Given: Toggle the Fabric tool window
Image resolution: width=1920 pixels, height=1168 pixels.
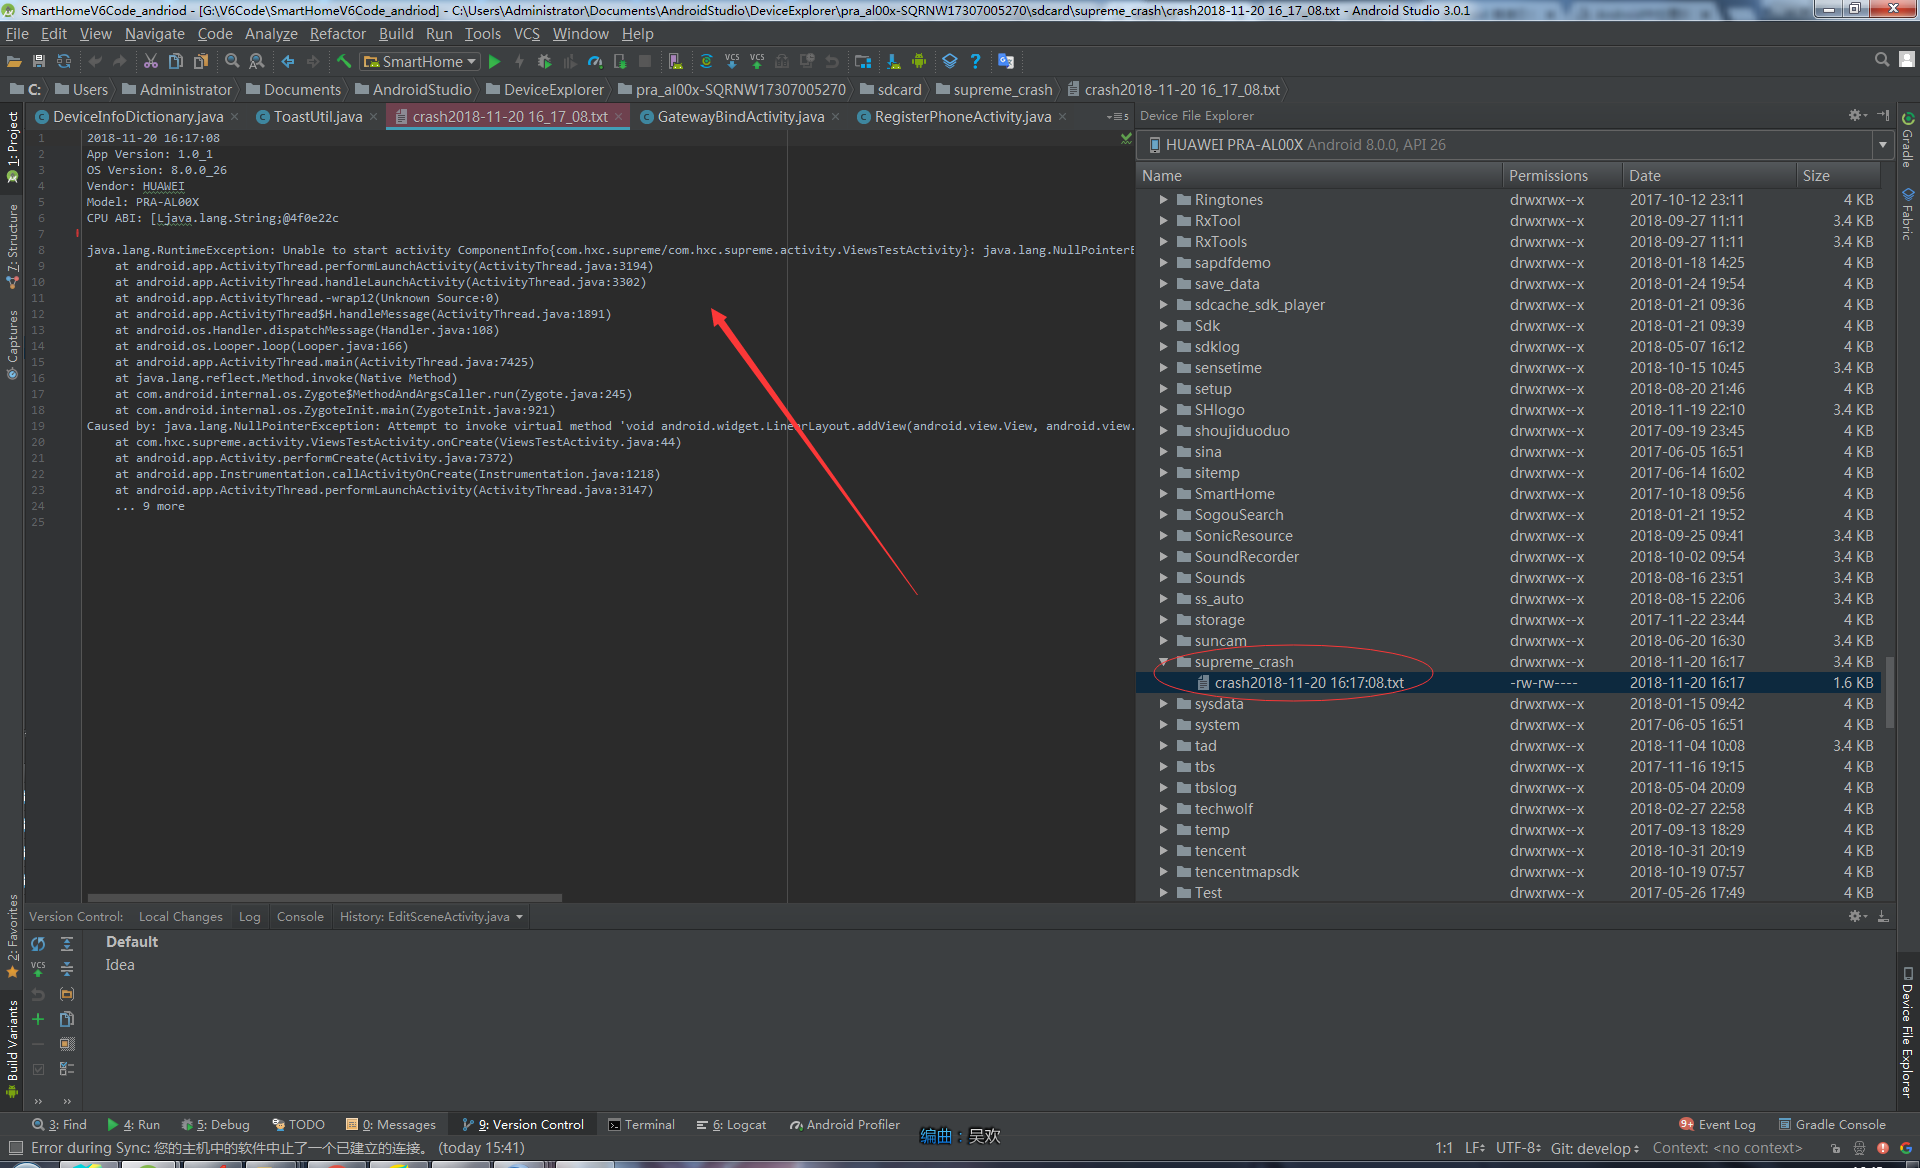Looking at the screenshot, I should click(x=1908, y=213).
